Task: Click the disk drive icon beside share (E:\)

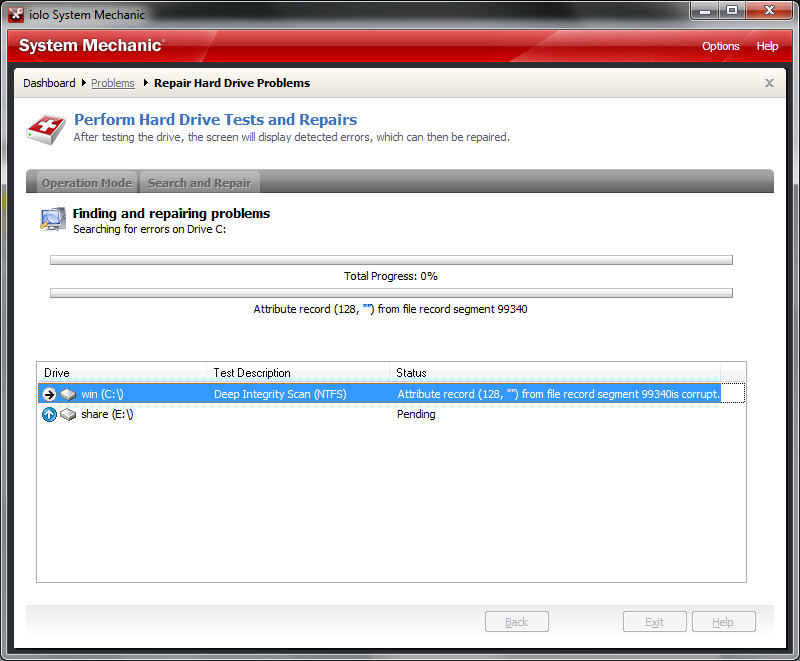Action: pos(68,414)
